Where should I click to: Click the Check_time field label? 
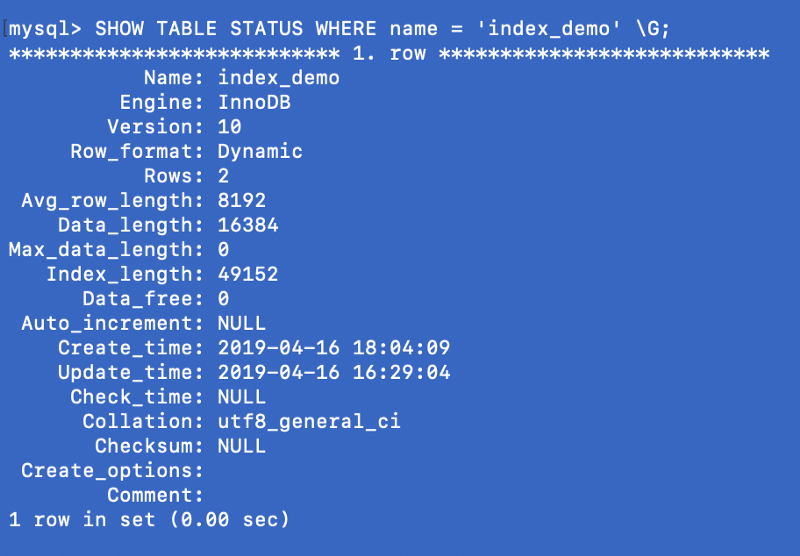(138, 397)
